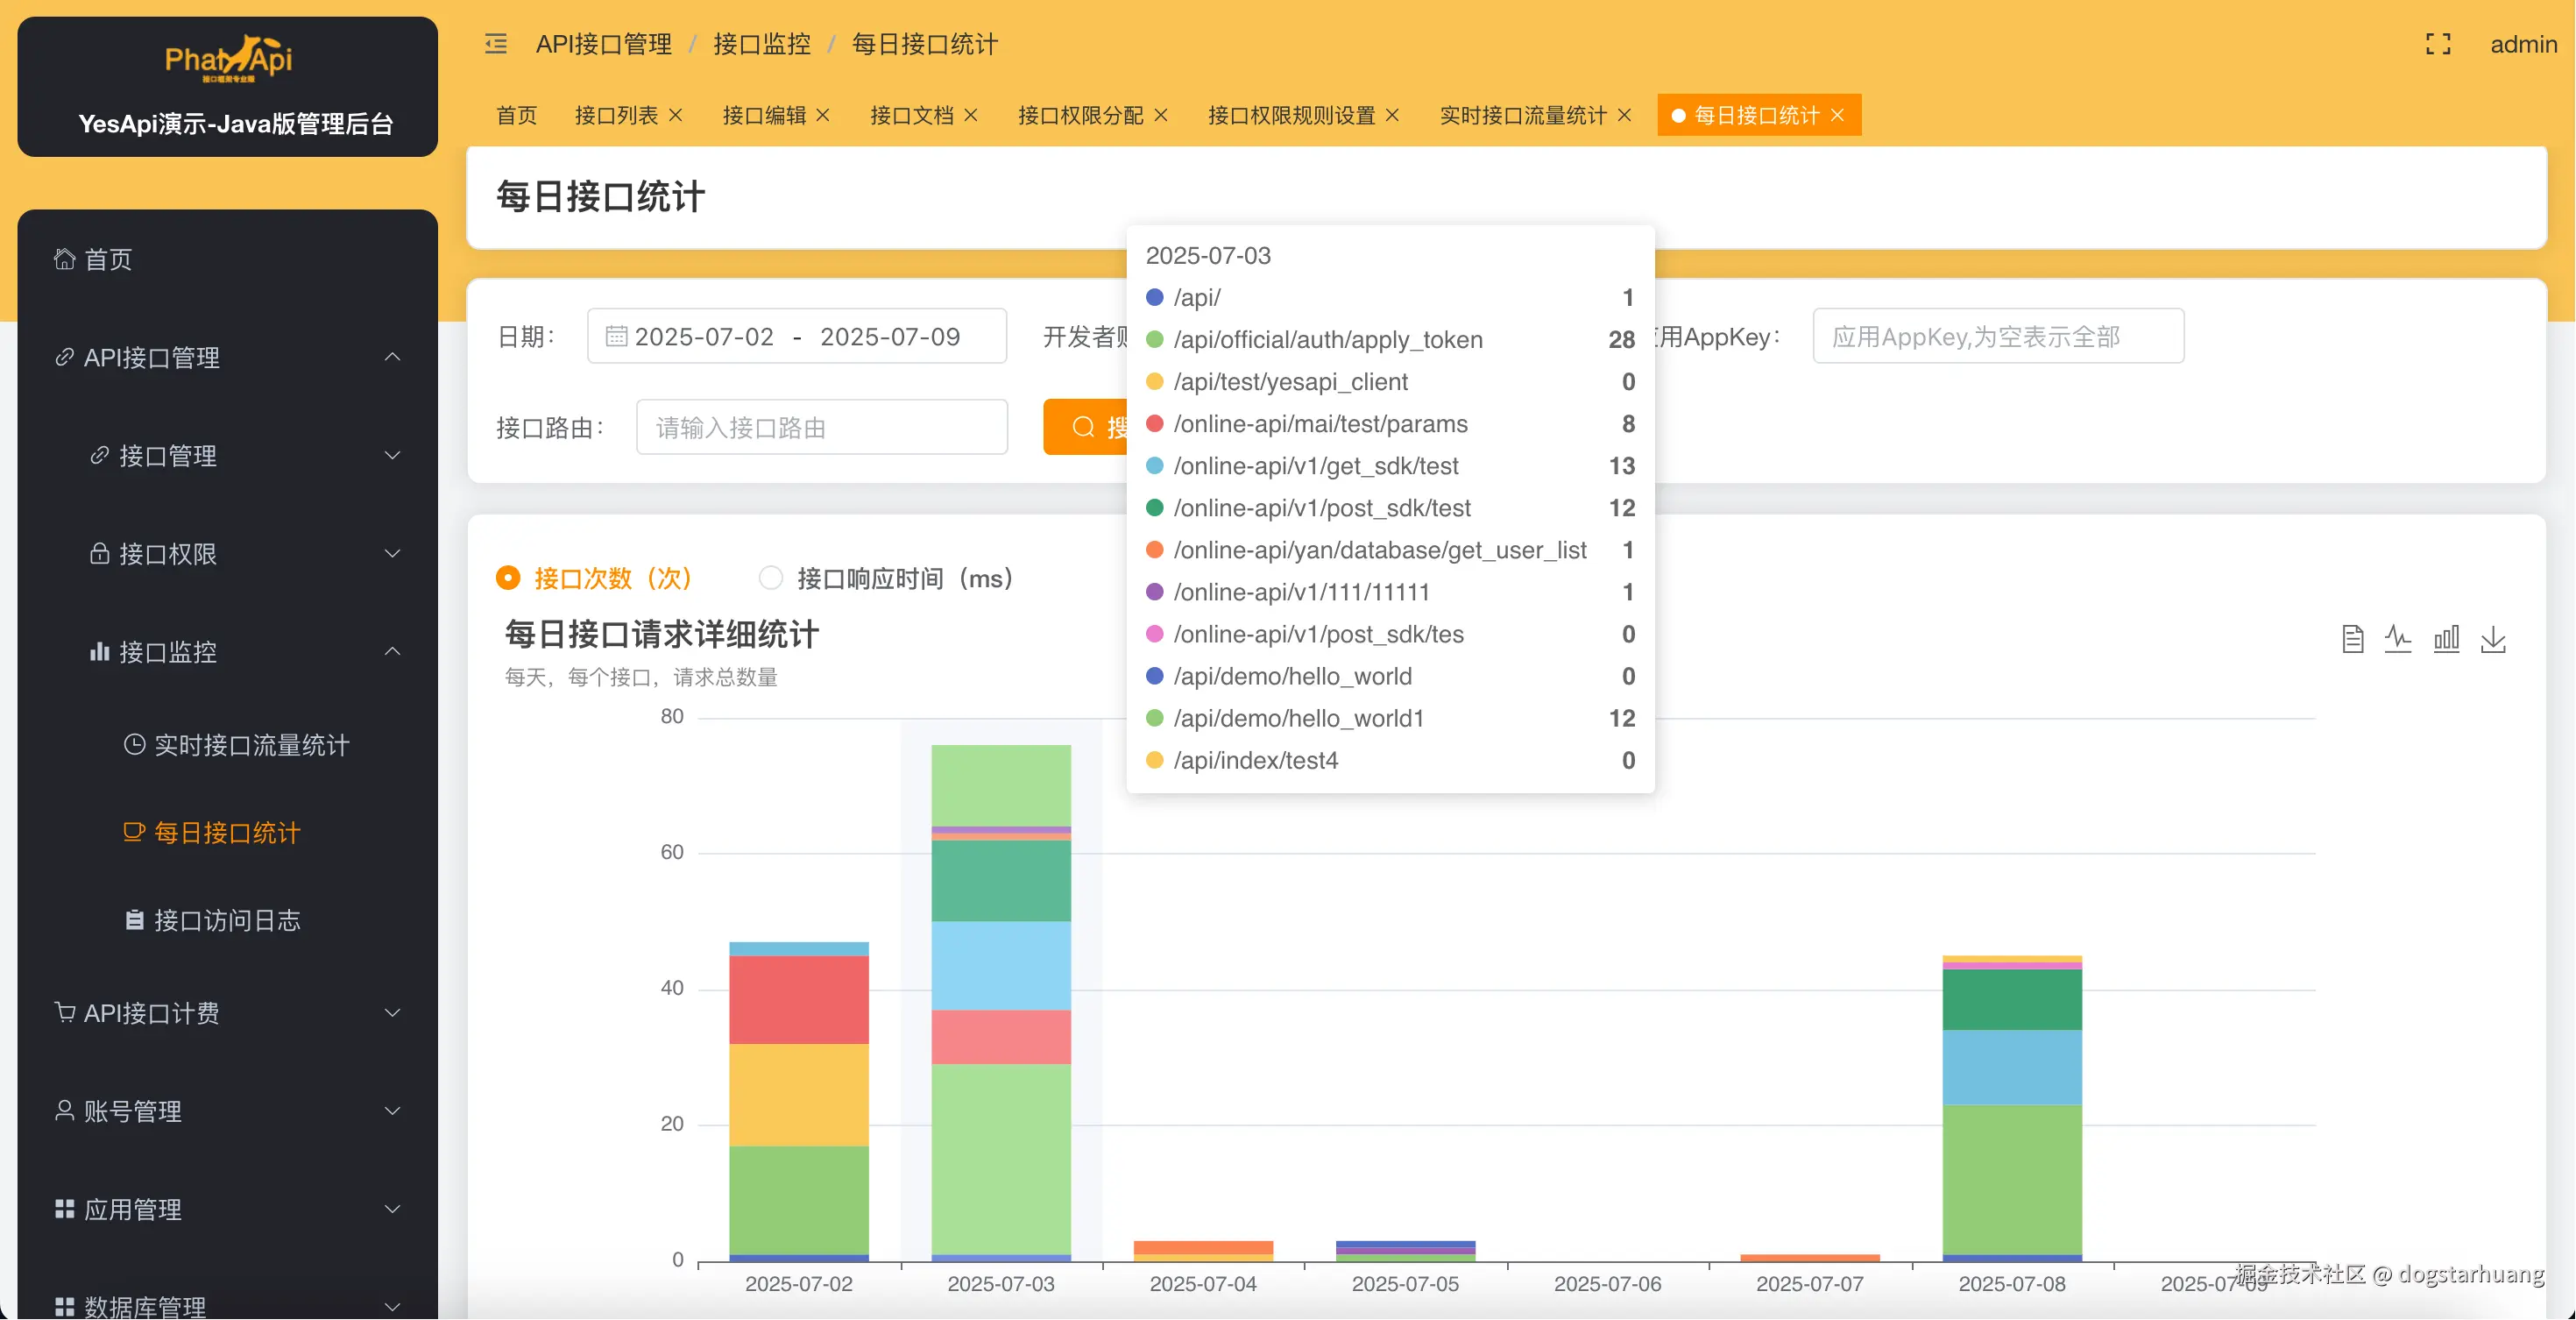Click the 2025-07-08 stacked bar
Viewport: 2576px width, 1320px height.
[x=2012, y=1110]
